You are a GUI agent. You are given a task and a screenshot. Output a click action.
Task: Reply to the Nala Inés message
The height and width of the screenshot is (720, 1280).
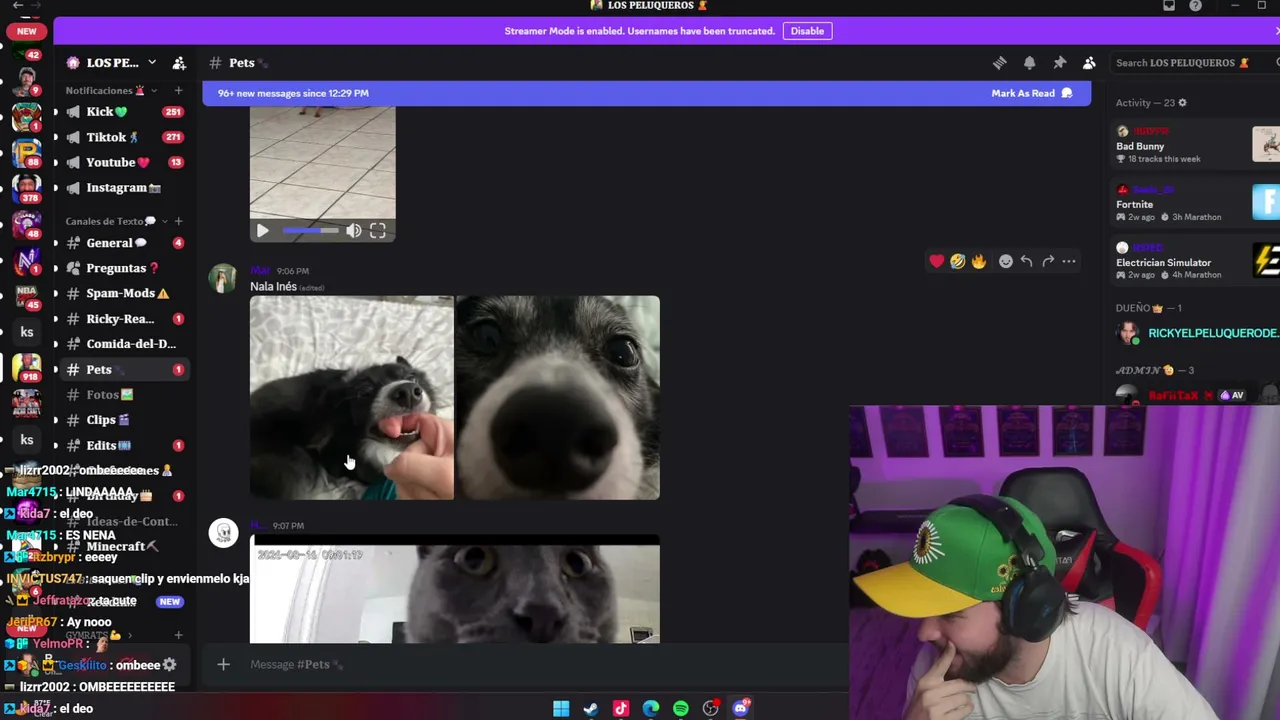coord(1026,261)
